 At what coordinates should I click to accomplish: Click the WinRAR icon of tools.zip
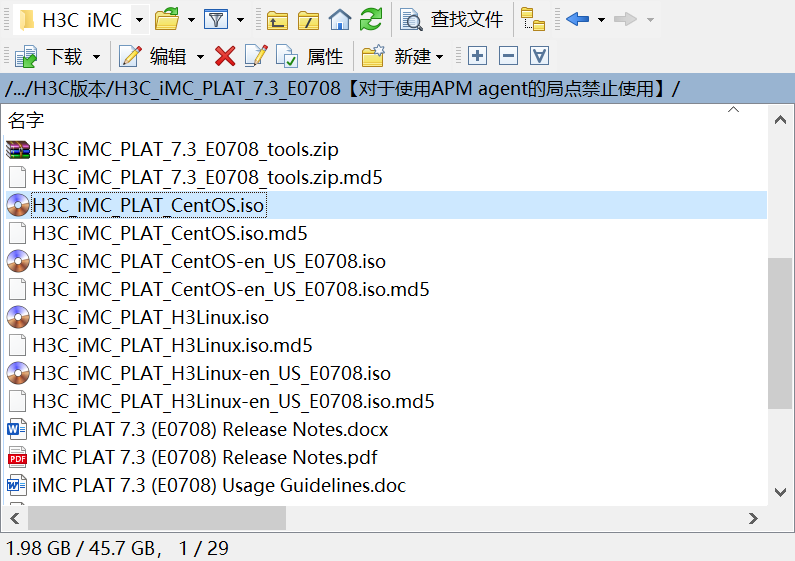coord(18,150)
